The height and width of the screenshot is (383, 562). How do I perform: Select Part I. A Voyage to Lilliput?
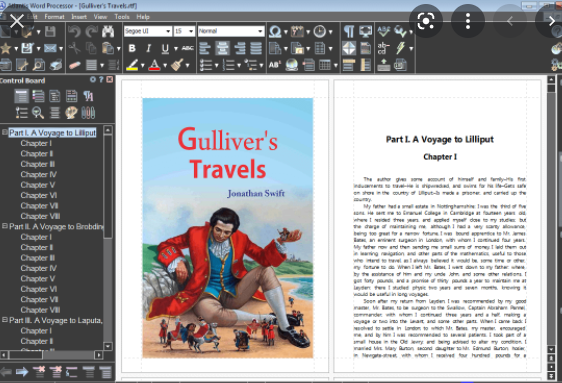coord(52,133)
